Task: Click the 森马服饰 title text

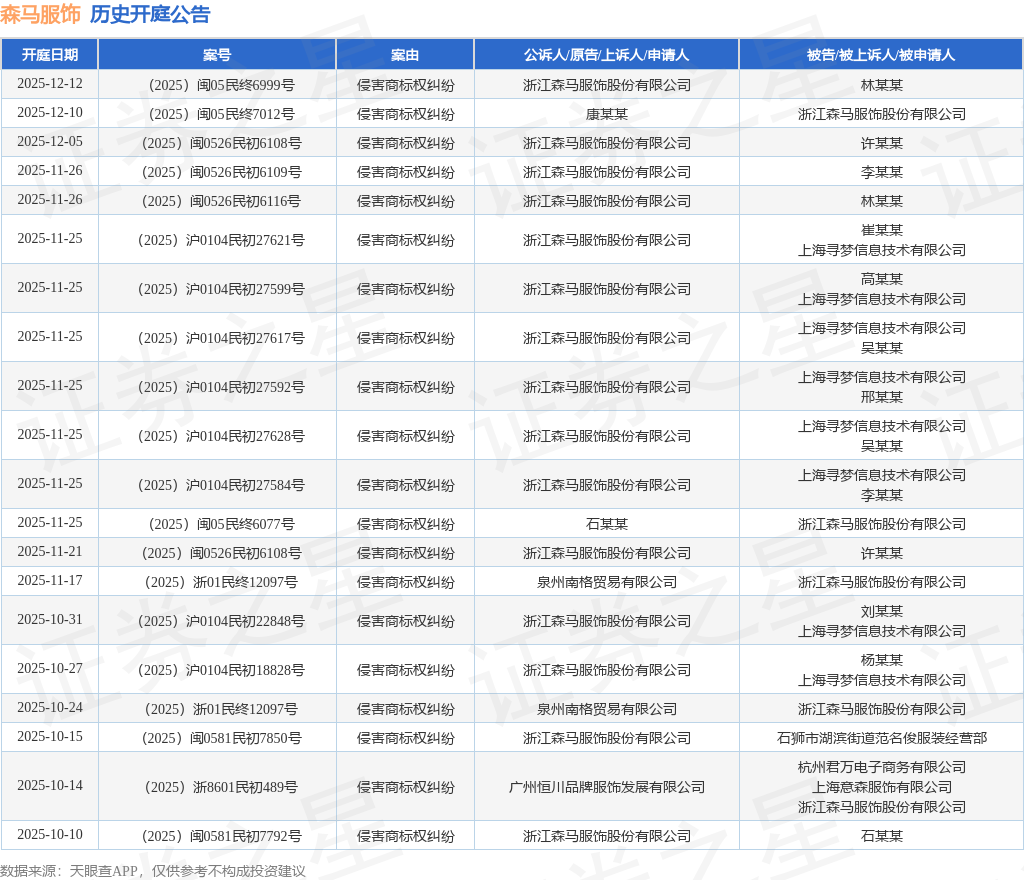Action: point(40,14)
